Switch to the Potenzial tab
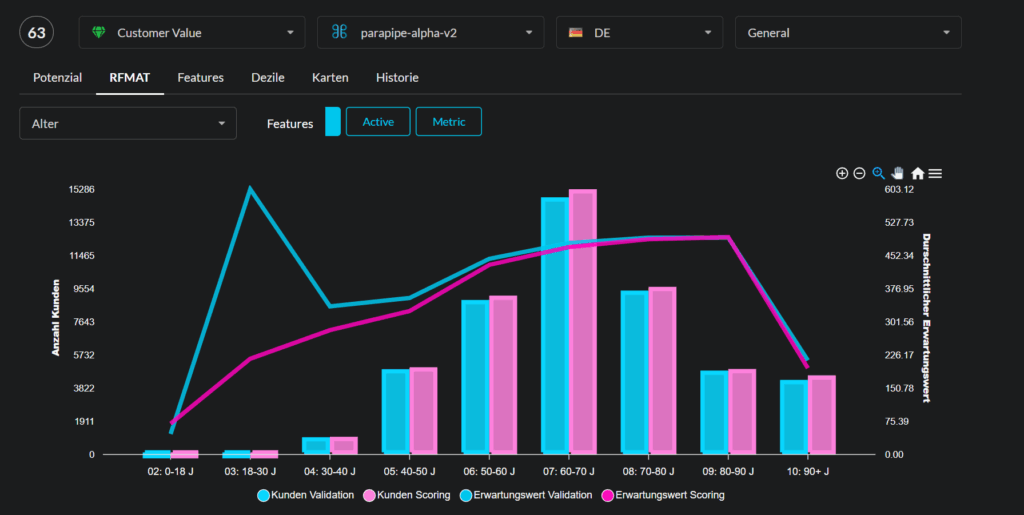The width and height of the screenshot is (1024, 515). tap(57, 77)
